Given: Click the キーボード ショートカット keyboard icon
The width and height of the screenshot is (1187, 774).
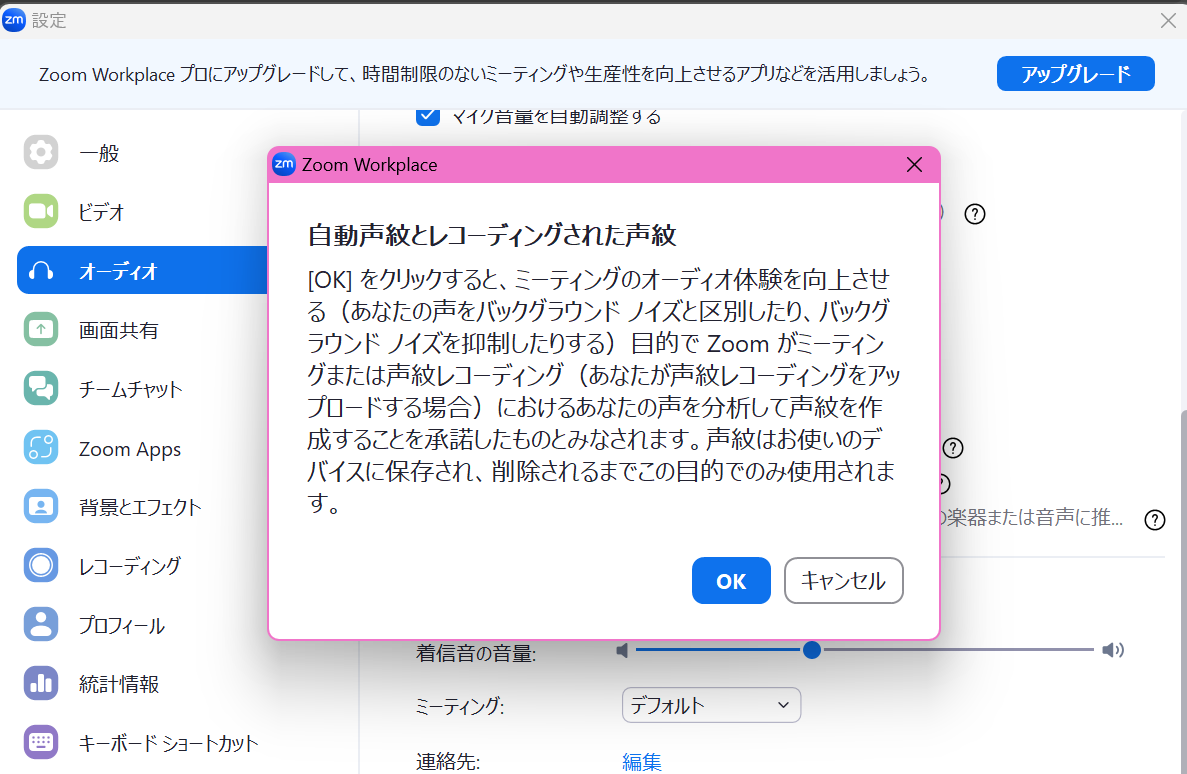Looking at the screenshot, I should (41, 742).
